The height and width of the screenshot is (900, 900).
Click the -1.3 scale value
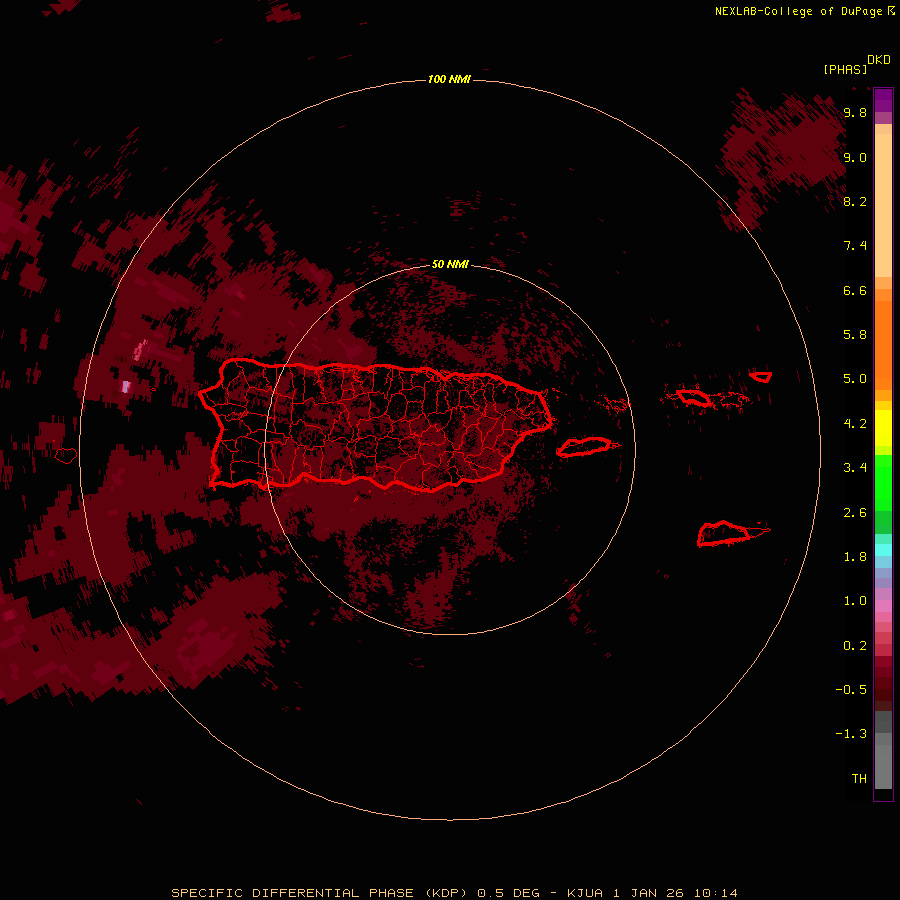851,734
